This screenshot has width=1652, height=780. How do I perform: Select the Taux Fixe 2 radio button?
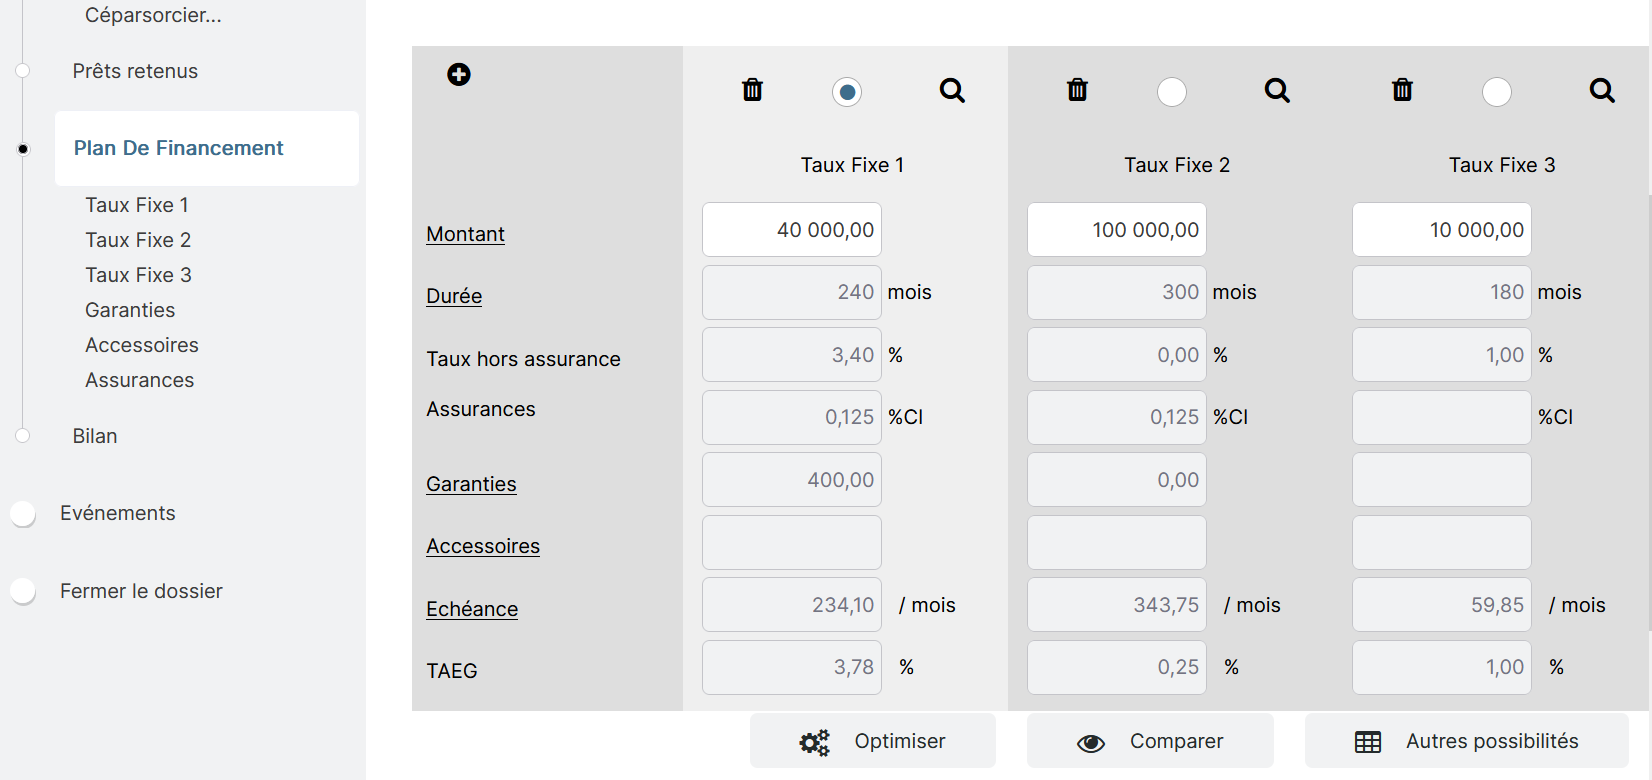click(x=1172, y=92)
